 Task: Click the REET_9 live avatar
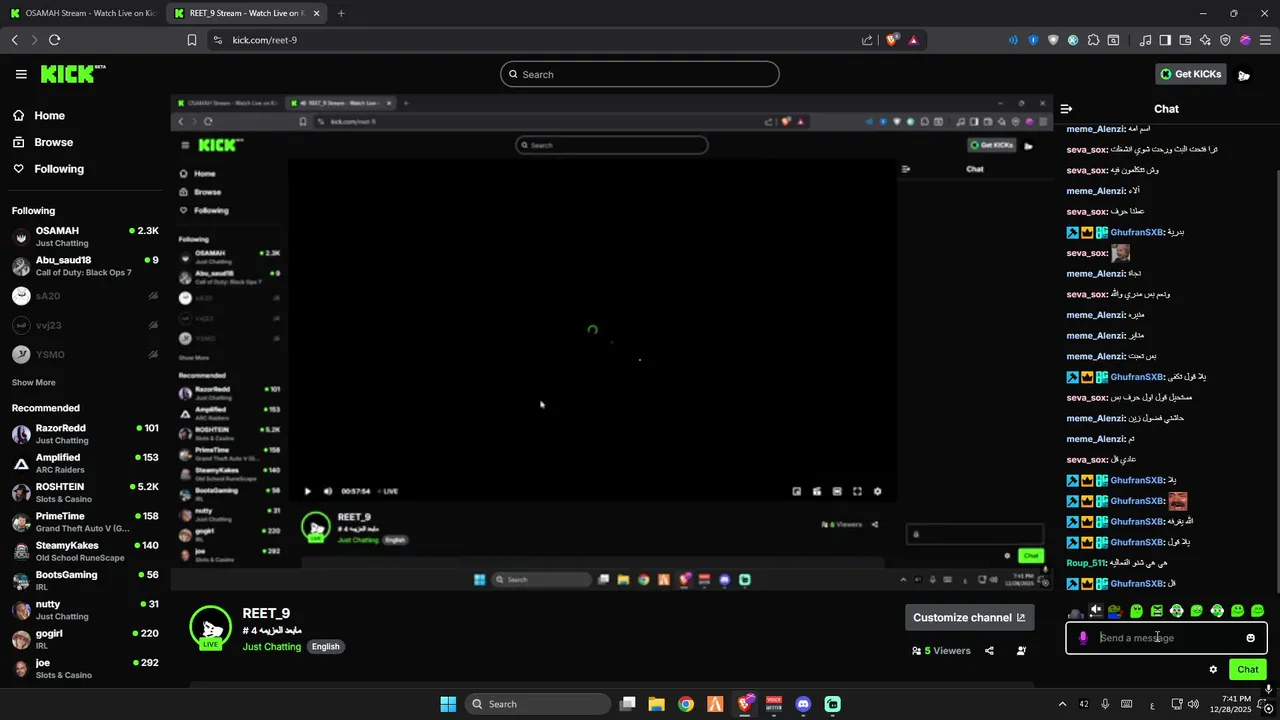pos(211,628)
